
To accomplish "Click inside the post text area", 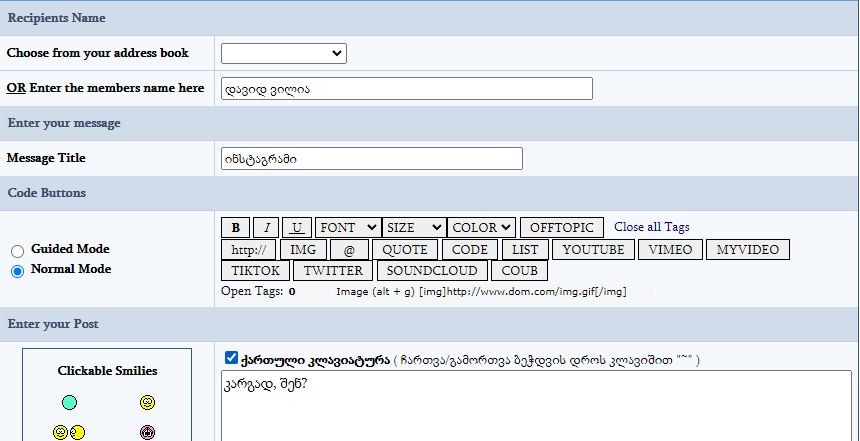I will click(x=536, y=406).
